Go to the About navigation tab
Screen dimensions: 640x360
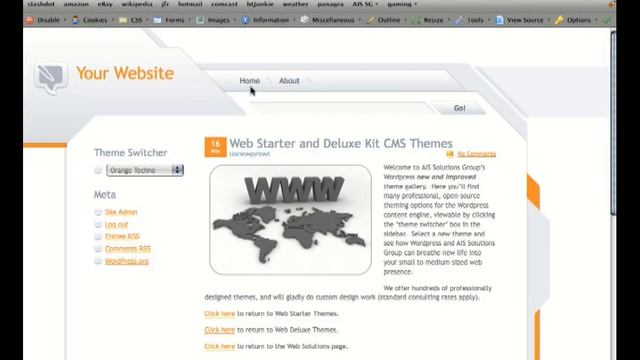(x=289, y=81)
